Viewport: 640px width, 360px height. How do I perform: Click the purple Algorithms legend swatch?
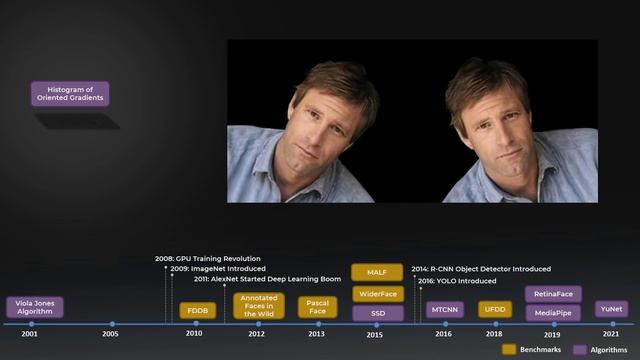pyautogui.click(x=580, y=350)
